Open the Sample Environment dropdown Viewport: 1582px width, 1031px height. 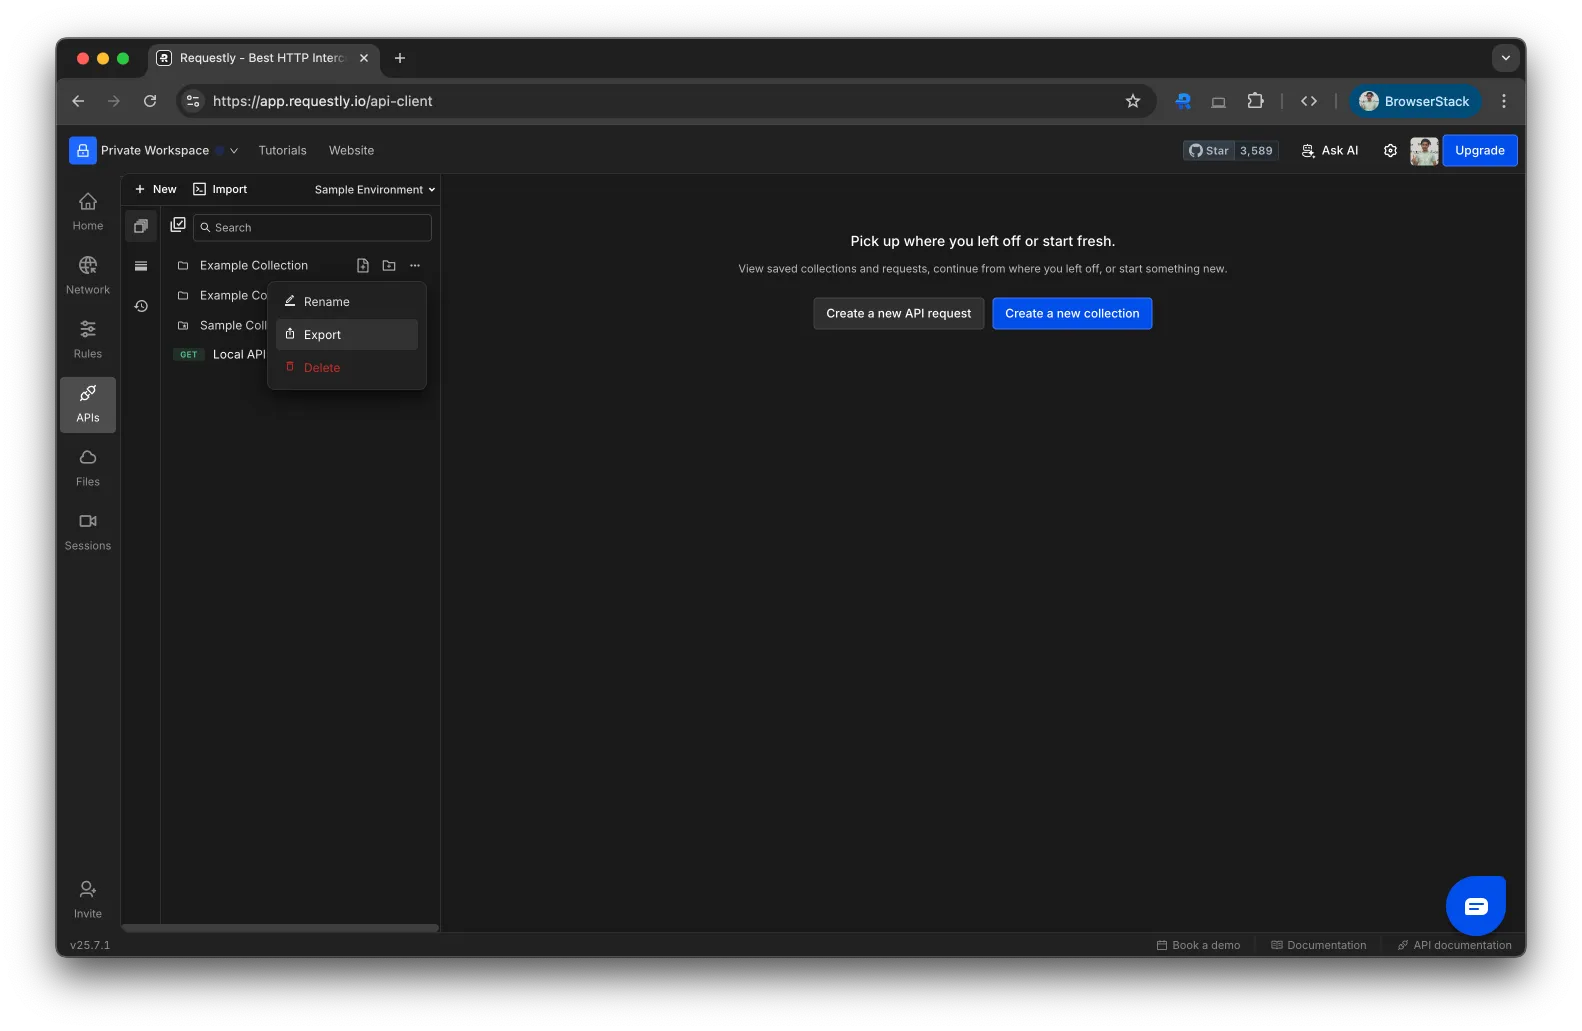pyautogui.click(x=375, y=189)
